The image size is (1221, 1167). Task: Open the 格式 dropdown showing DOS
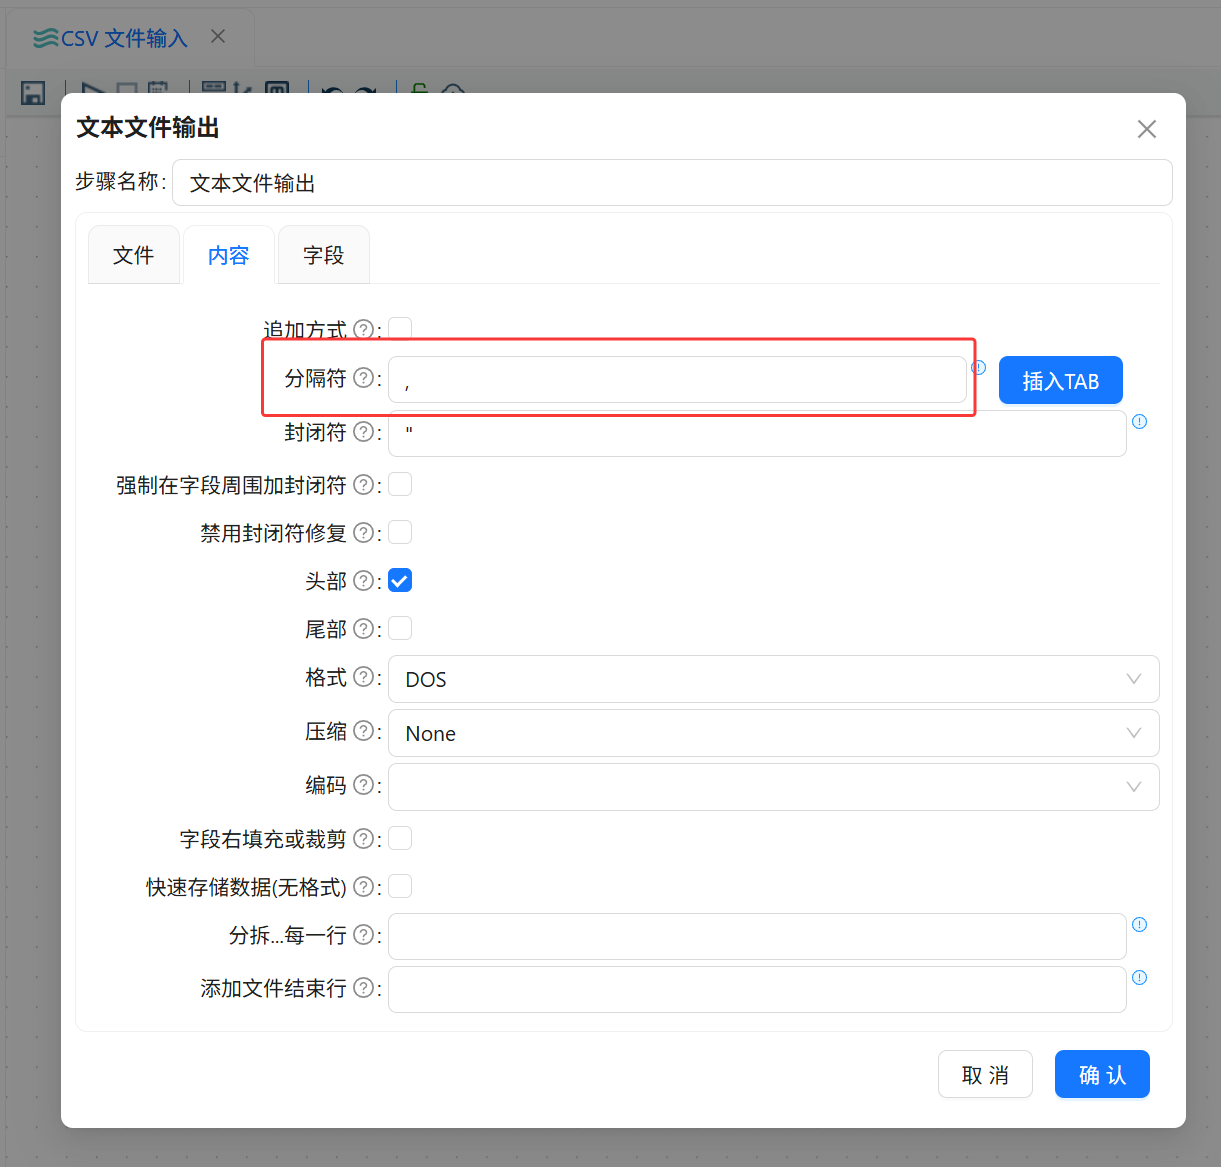click(x=773, y=679)
